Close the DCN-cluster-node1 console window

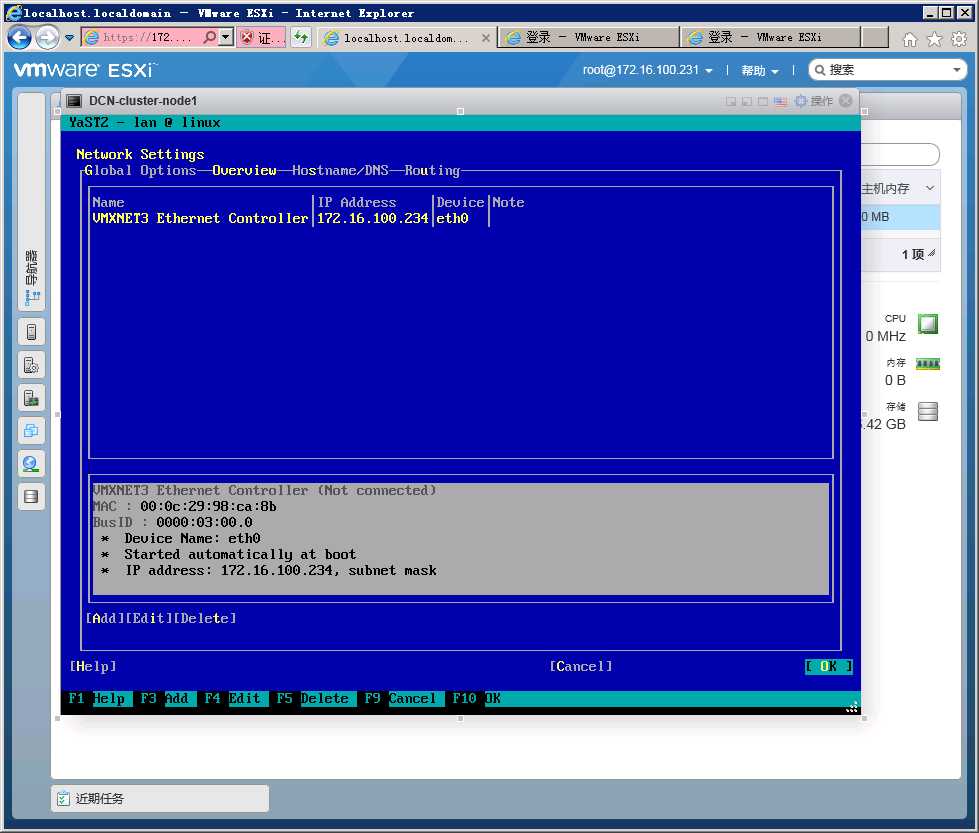846,101
